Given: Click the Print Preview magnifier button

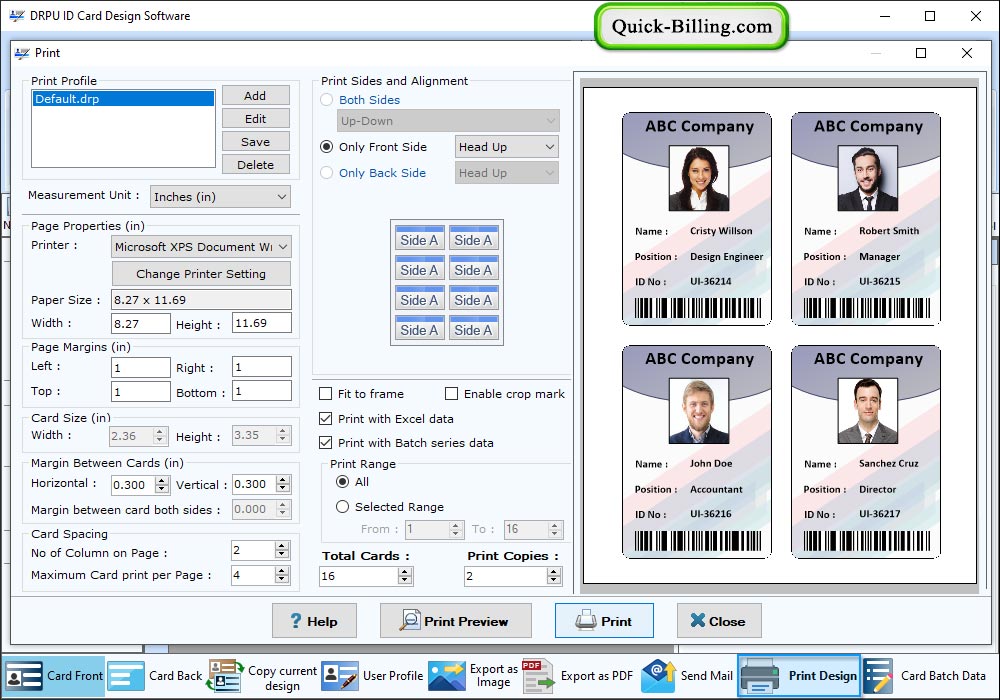Looking at the screenshot, I should coord(455,621).
